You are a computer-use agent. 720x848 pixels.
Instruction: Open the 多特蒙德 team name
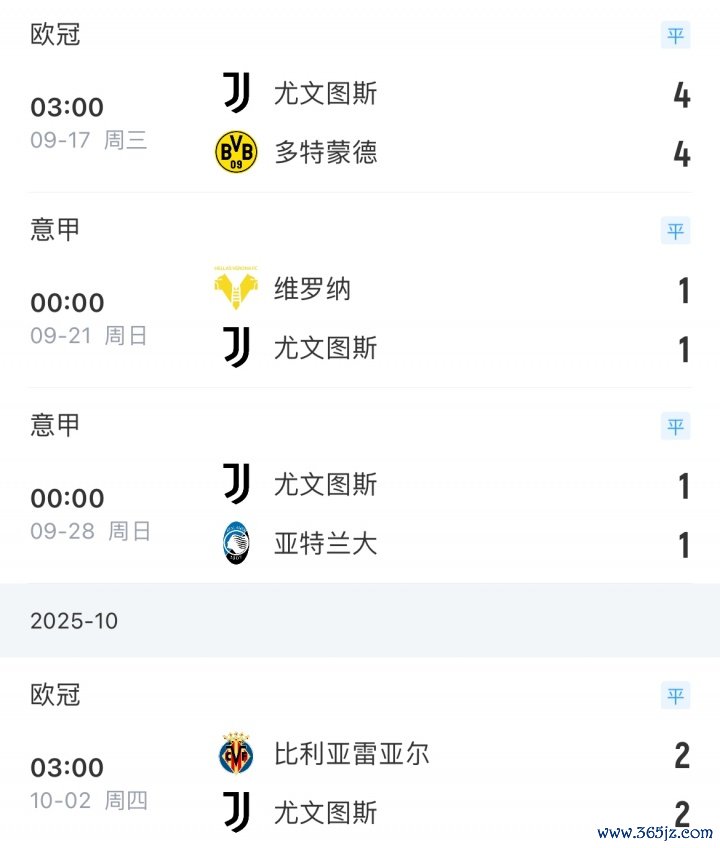(x=326, y=152)
